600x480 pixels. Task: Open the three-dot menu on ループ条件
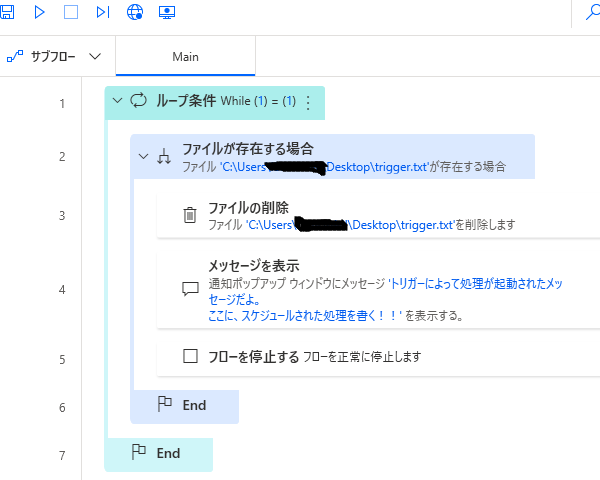[x=308, y=102]
